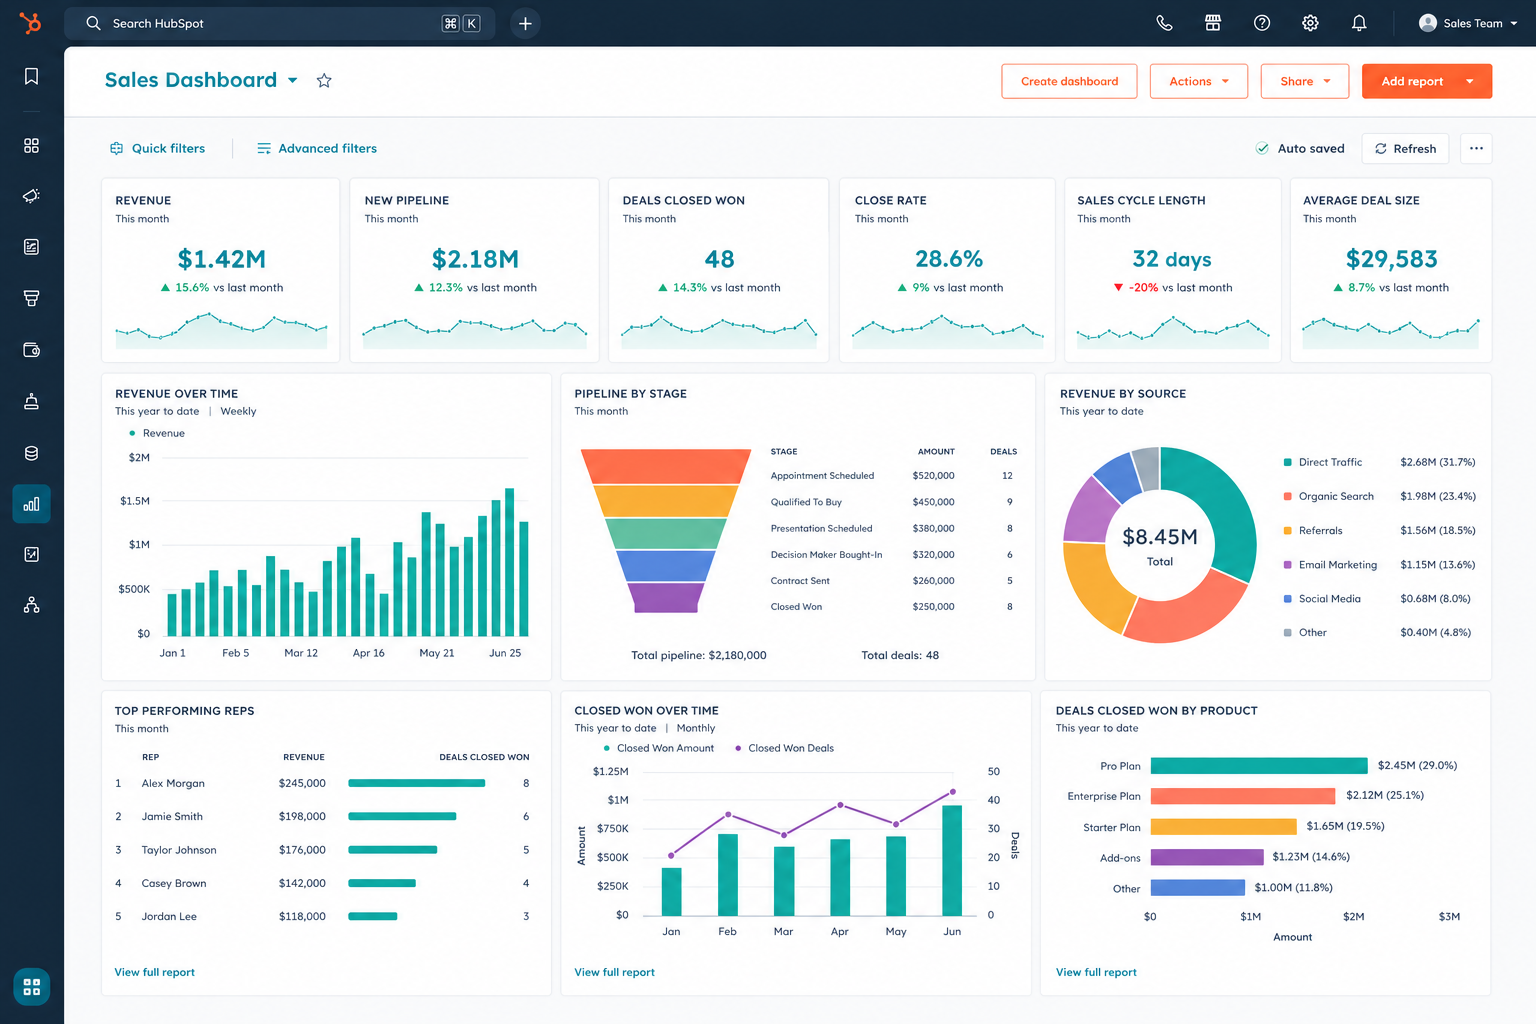Open the bottom apps grid button
This screenshot has height=1024, width=1536.
click(31, 987)
